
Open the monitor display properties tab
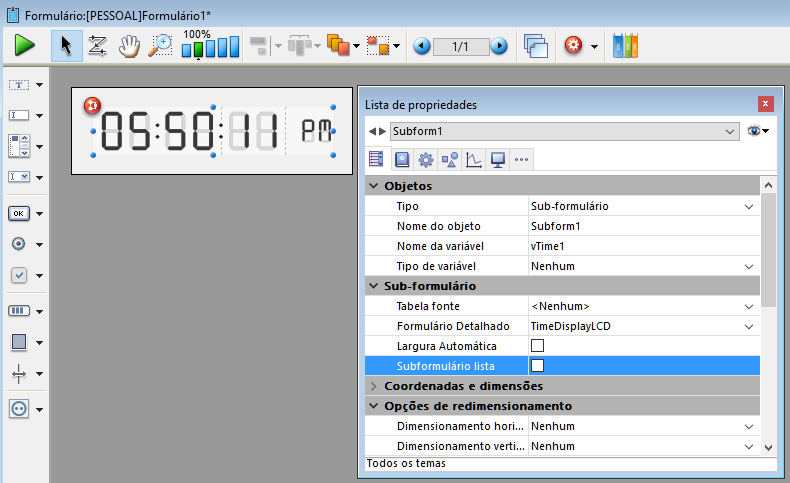tap(497, 159)
